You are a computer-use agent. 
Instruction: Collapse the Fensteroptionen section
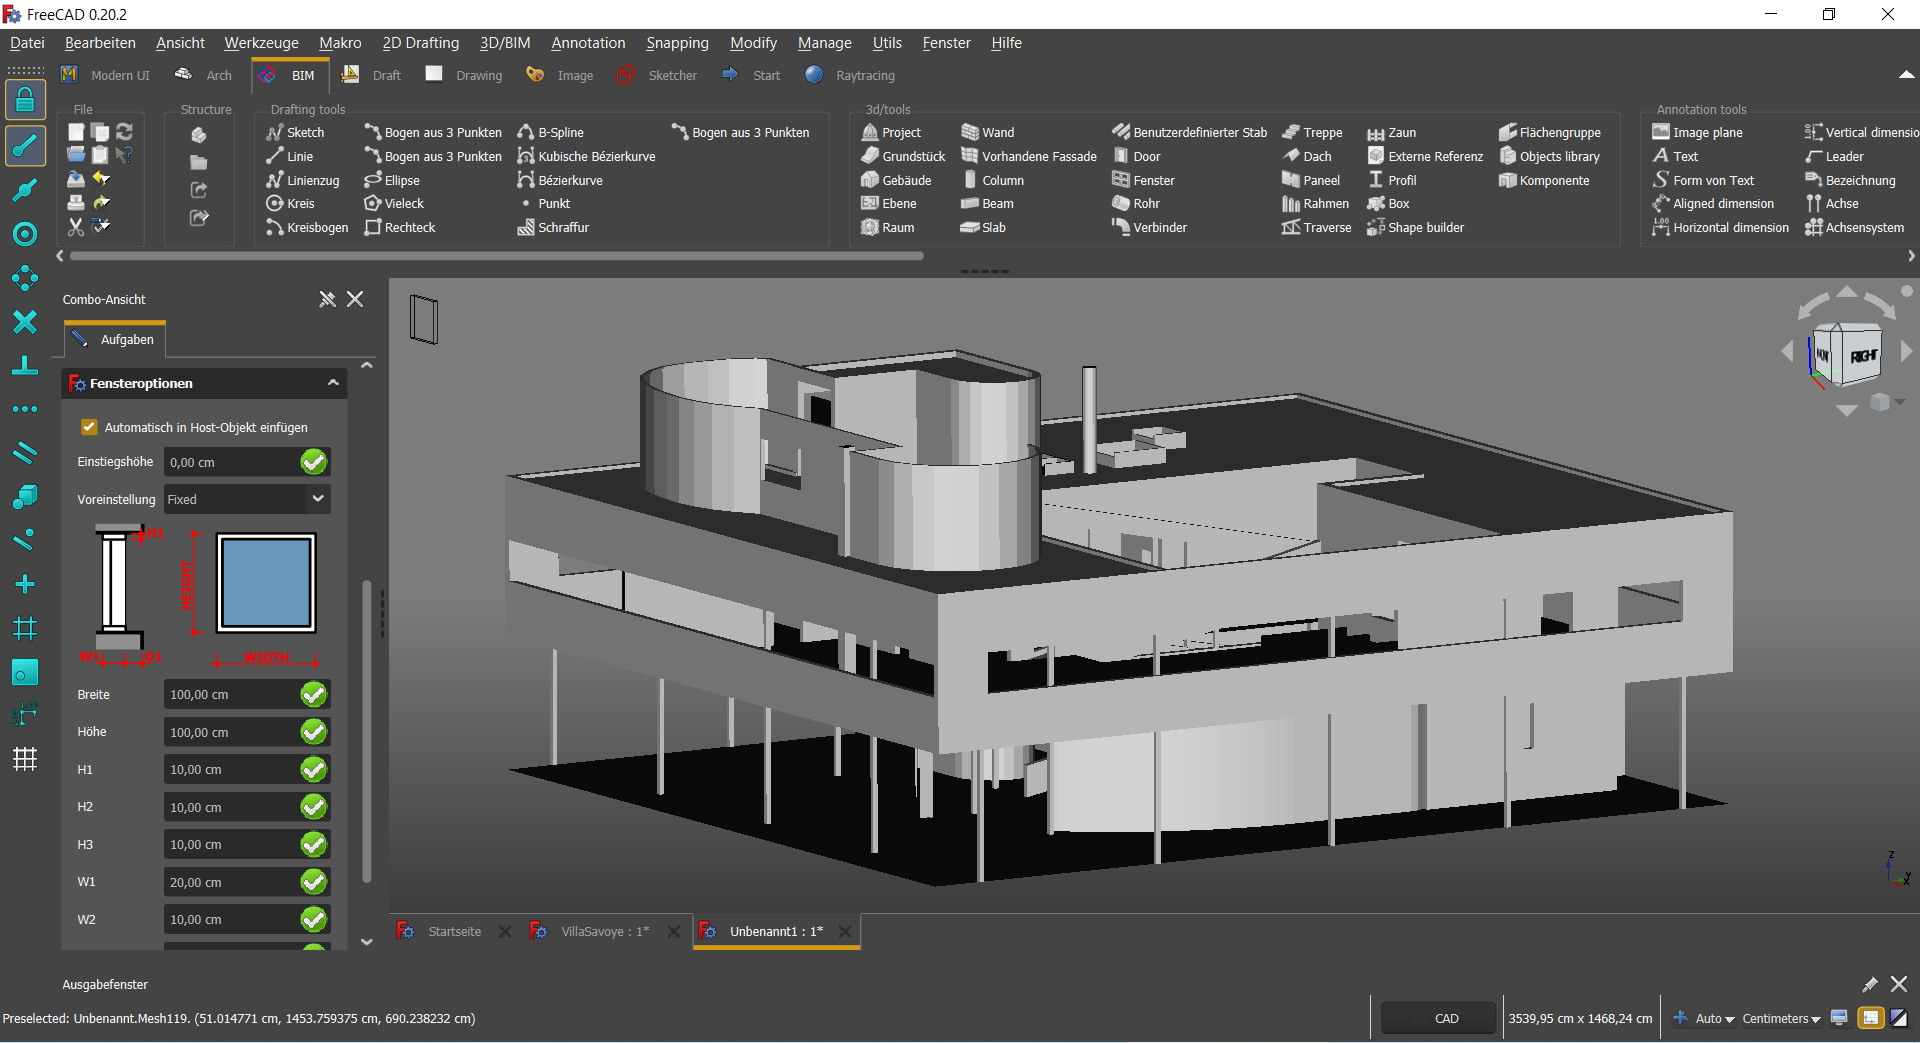(333, 383)
